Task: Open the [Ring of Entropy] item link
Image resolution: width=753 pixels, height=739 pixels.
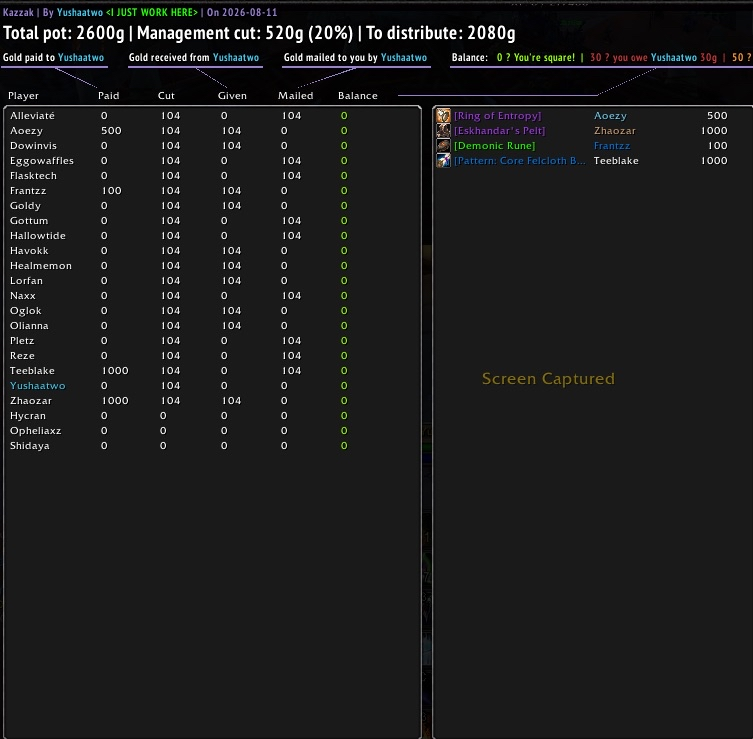Action: 498,116
